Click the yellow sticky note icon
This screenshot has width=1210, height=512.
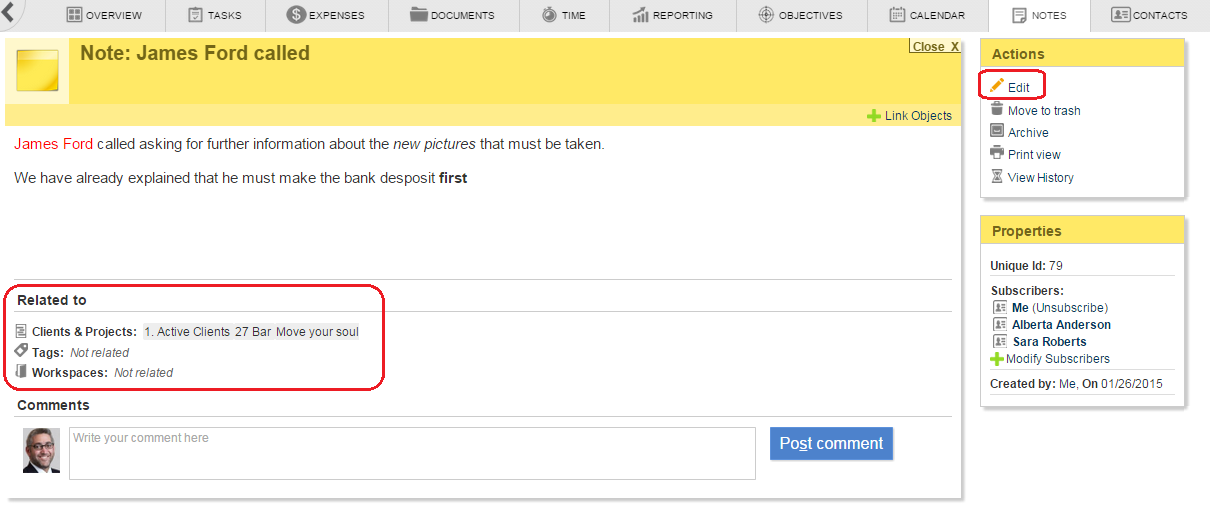[x=37, y=70]
